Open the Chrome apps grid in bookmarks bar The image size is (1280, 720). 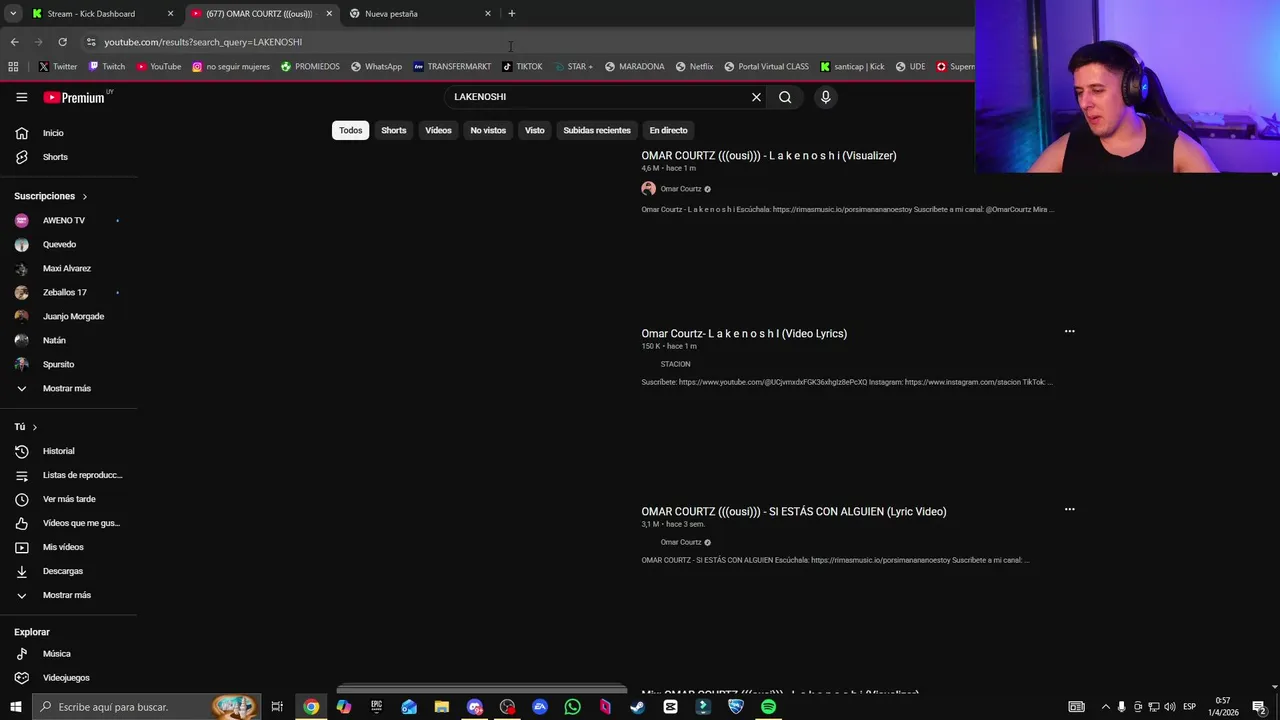pos(13,67)
